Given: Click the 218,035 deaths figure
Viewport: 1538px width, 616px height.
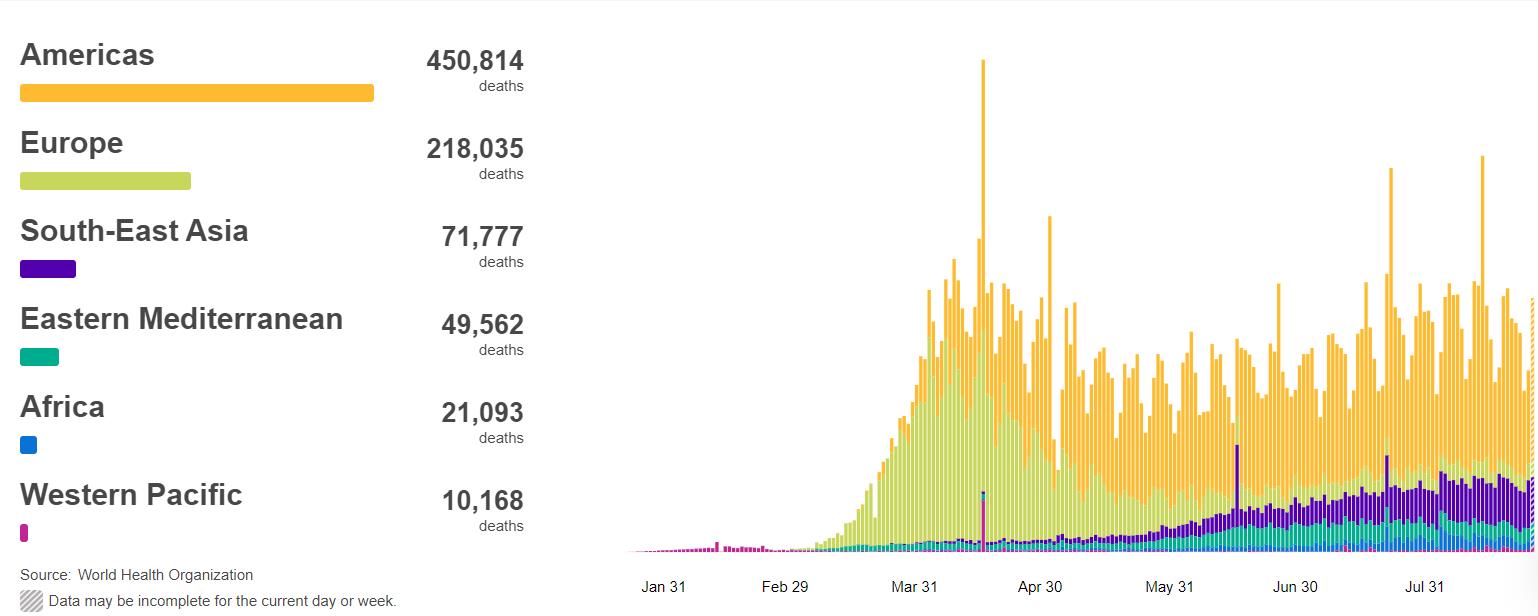Looking at the screenshot, I should [475, 149].
